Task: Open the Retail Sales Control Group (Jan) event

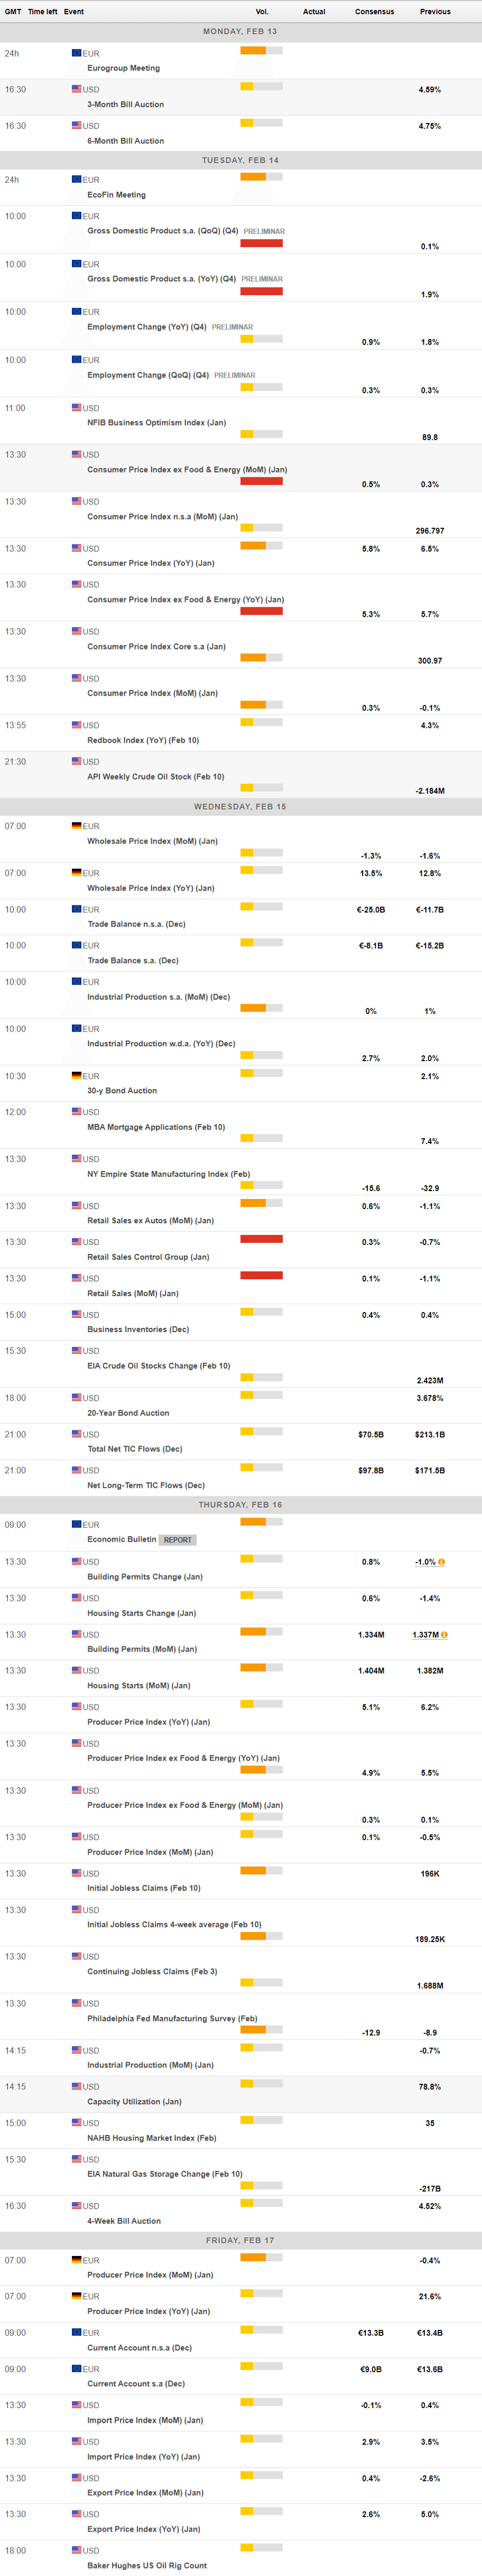Action: [x=148, y=1257]
